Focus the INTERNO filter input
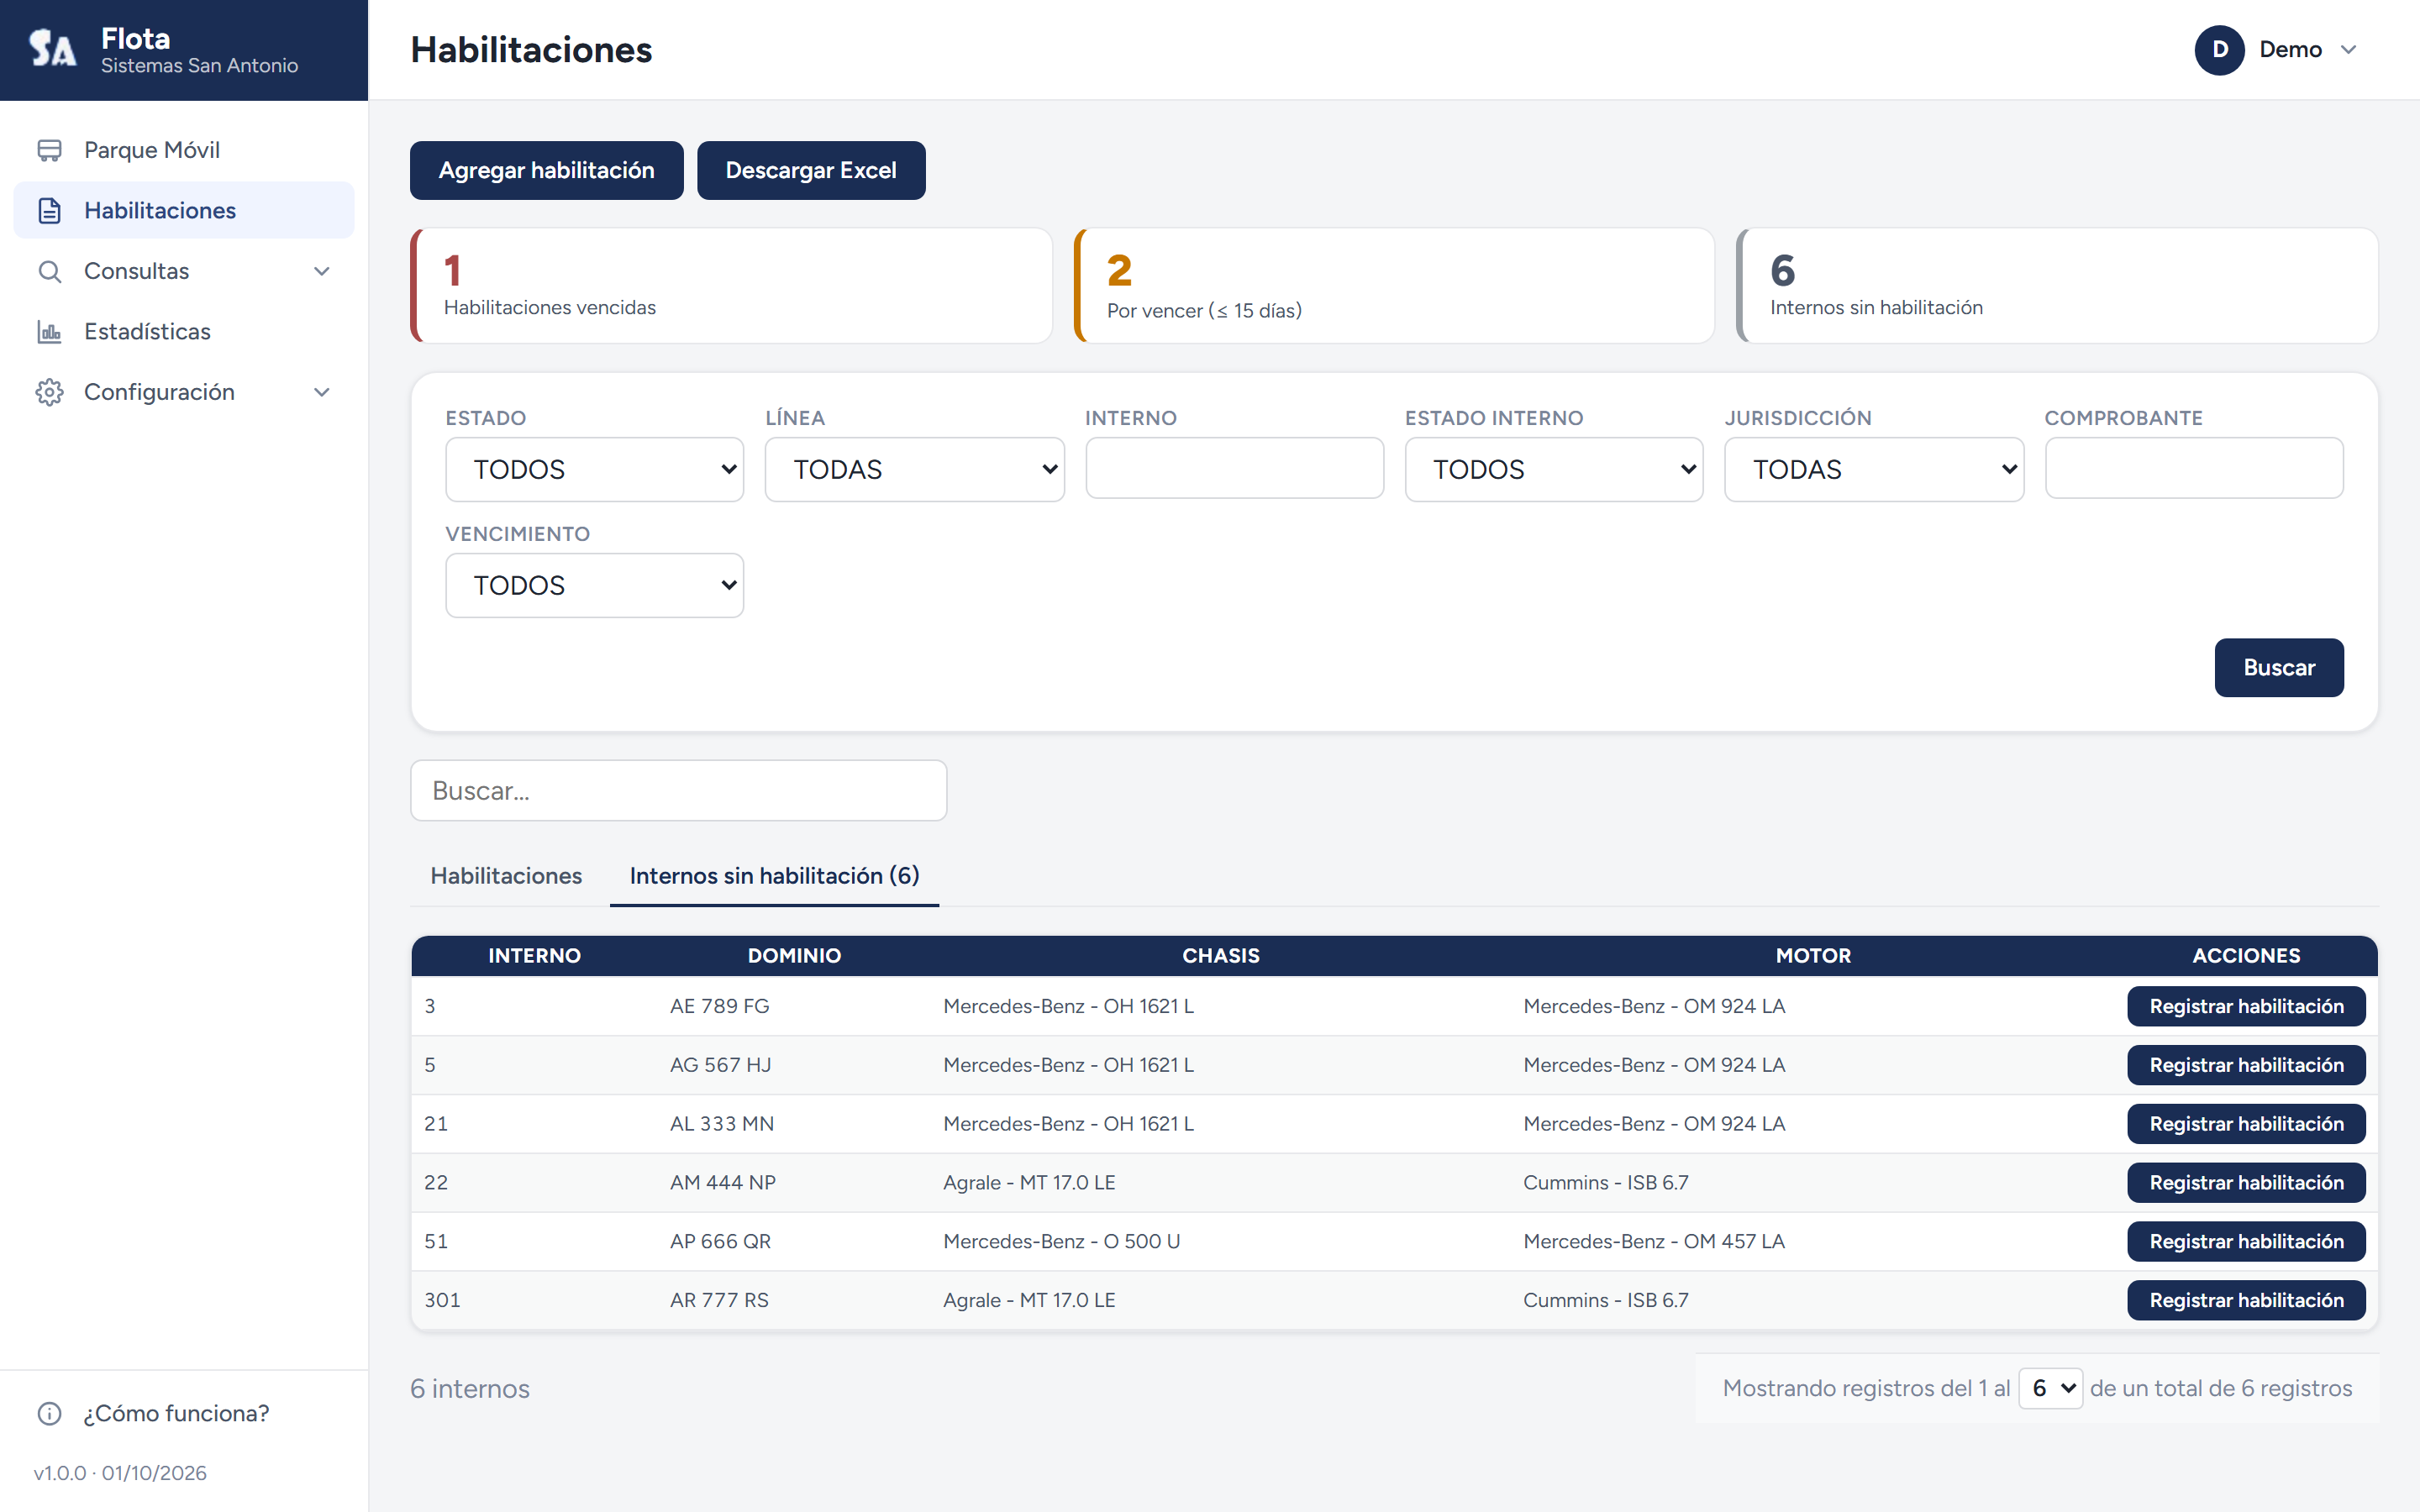The width and height of the screenshot is (2420, 1512). [1234, 468]
